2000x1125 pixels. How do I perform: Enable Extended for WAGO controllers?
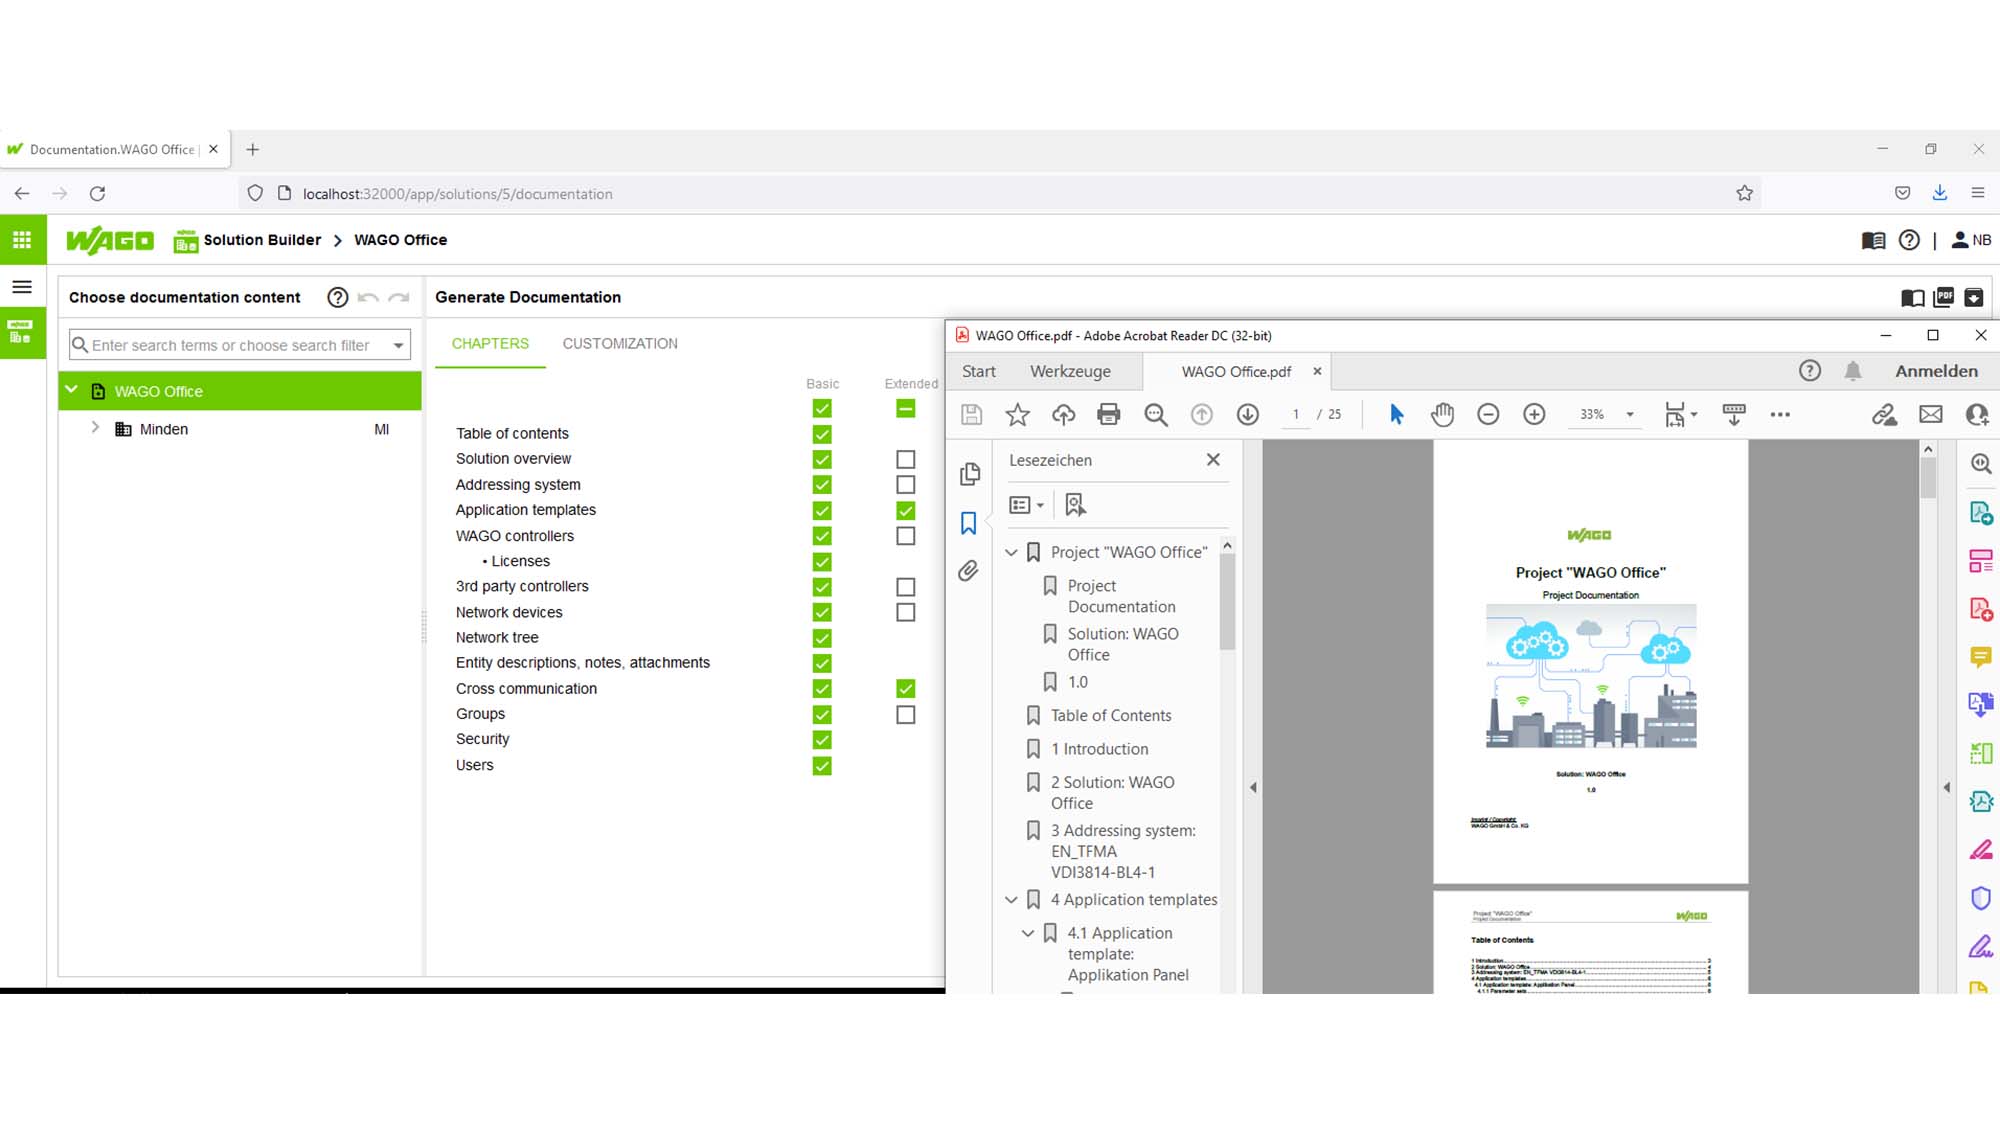click(906, 536)
